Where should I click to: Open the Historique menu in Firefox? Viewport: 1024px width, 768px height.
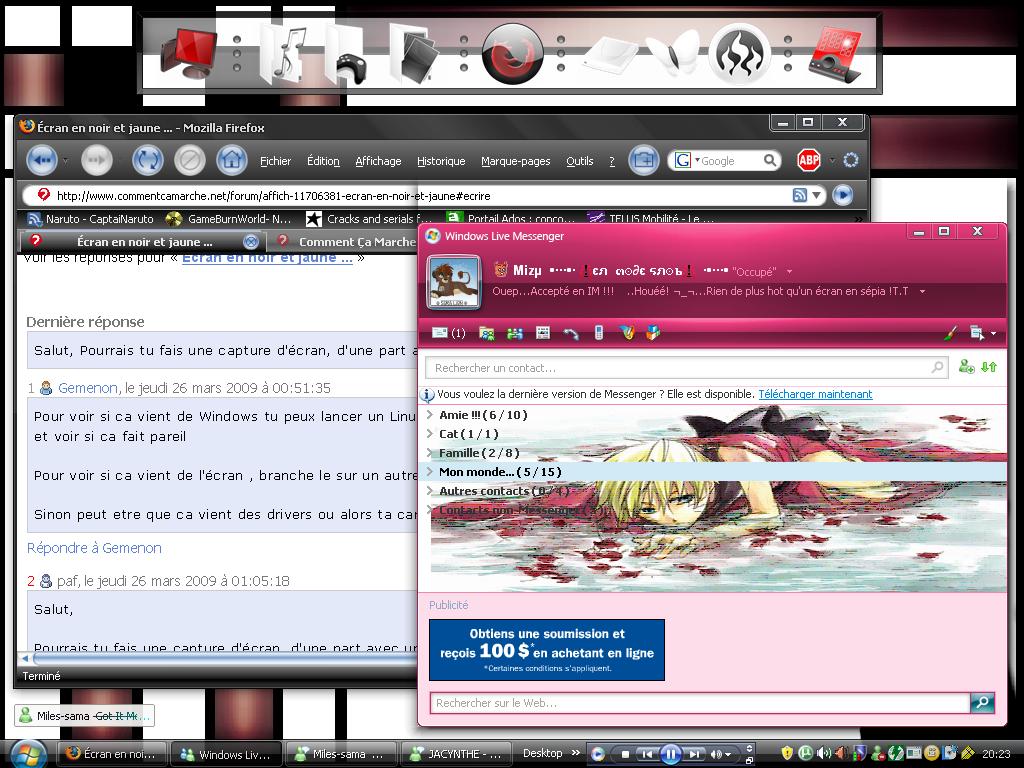coord(441,161)
